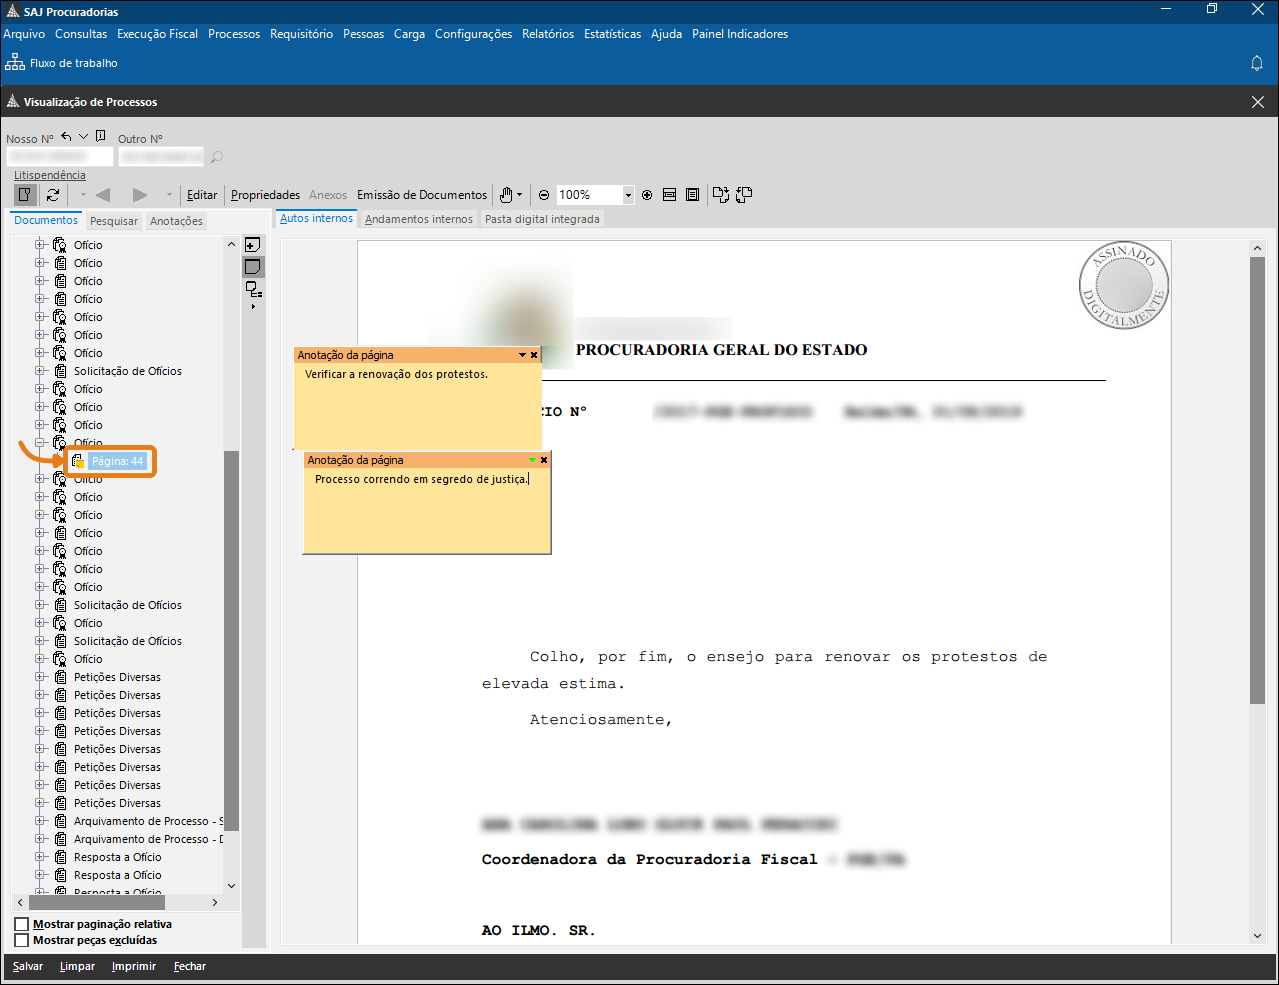Open the 100% zoom level dropdown
Viewport: 1279px width, 985px height.
click(628, 195)
